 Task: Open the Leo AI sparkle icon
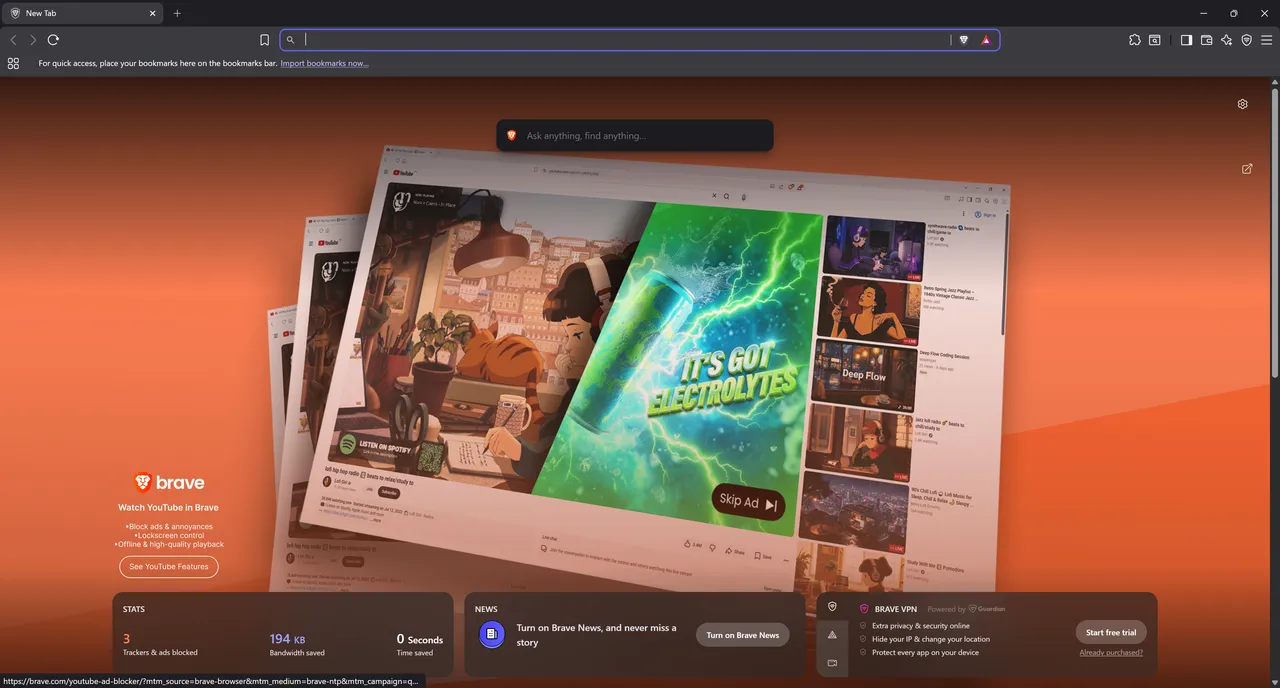coord(1226,40)
